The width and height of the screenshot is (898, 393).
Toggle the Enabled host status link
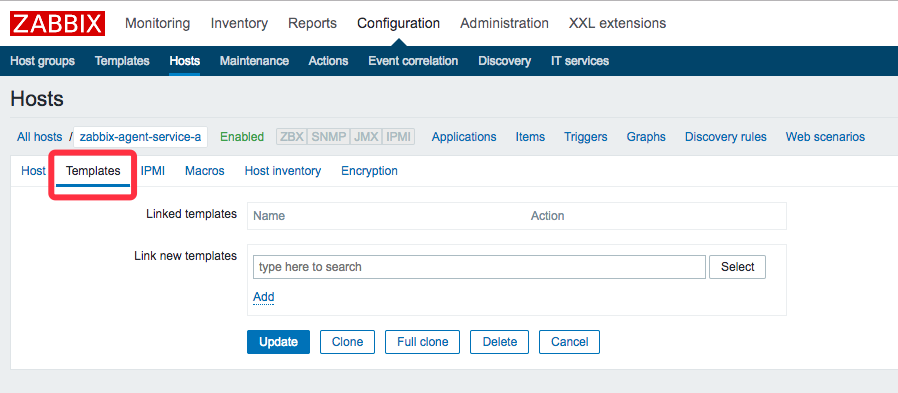242,137
